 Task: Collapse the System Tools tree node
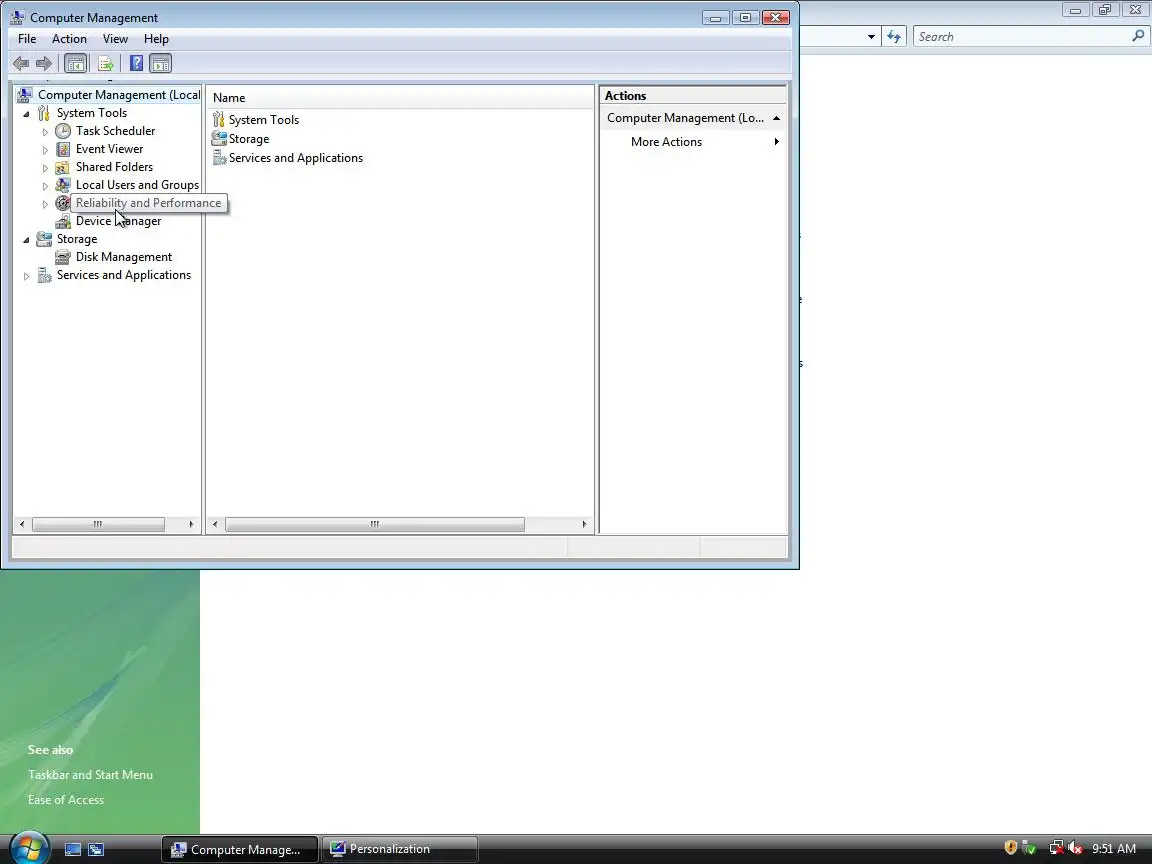pos(26,114)
